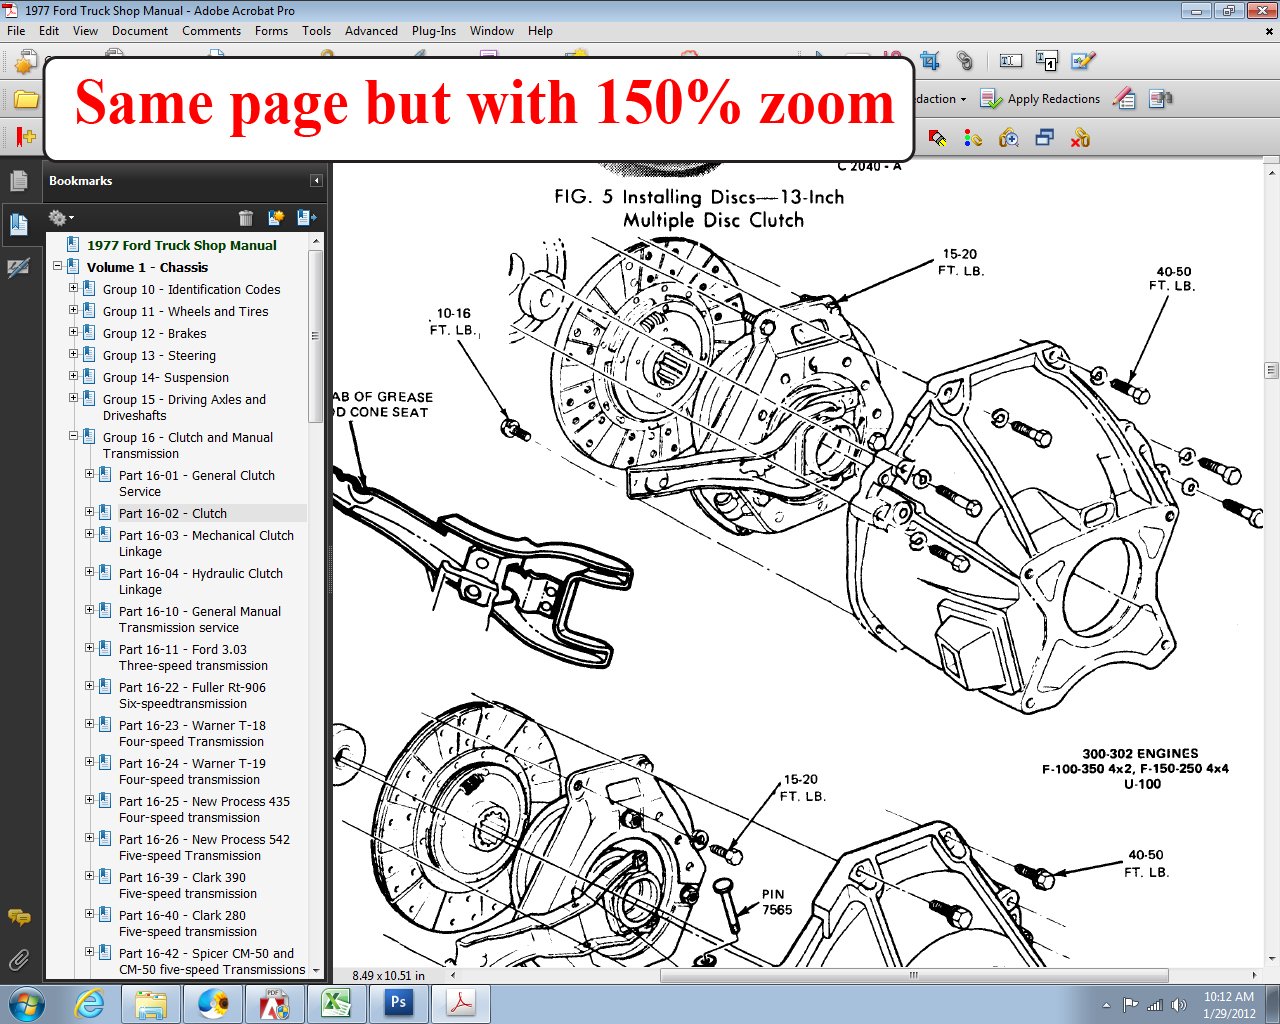The width and height of the screenshot is (1280, 1024).
Task: Create a new bookmark
Action: tap(276, 217)
